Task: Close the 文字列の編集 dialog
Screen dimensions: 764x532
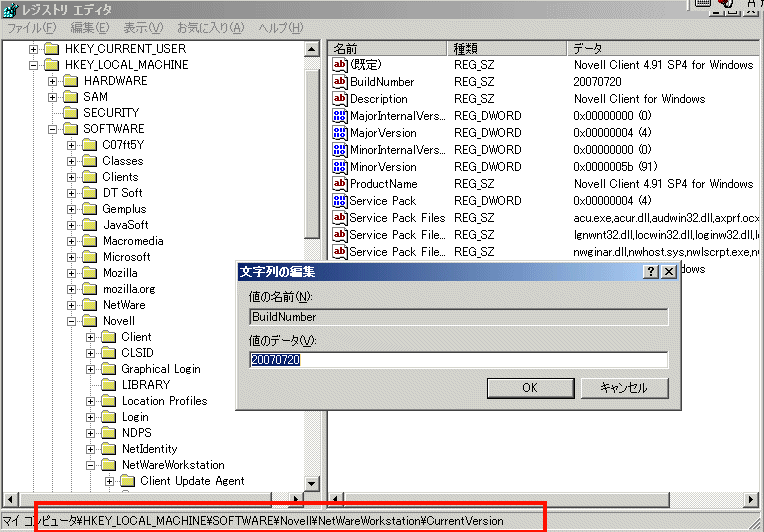Action: click(669, 271)
